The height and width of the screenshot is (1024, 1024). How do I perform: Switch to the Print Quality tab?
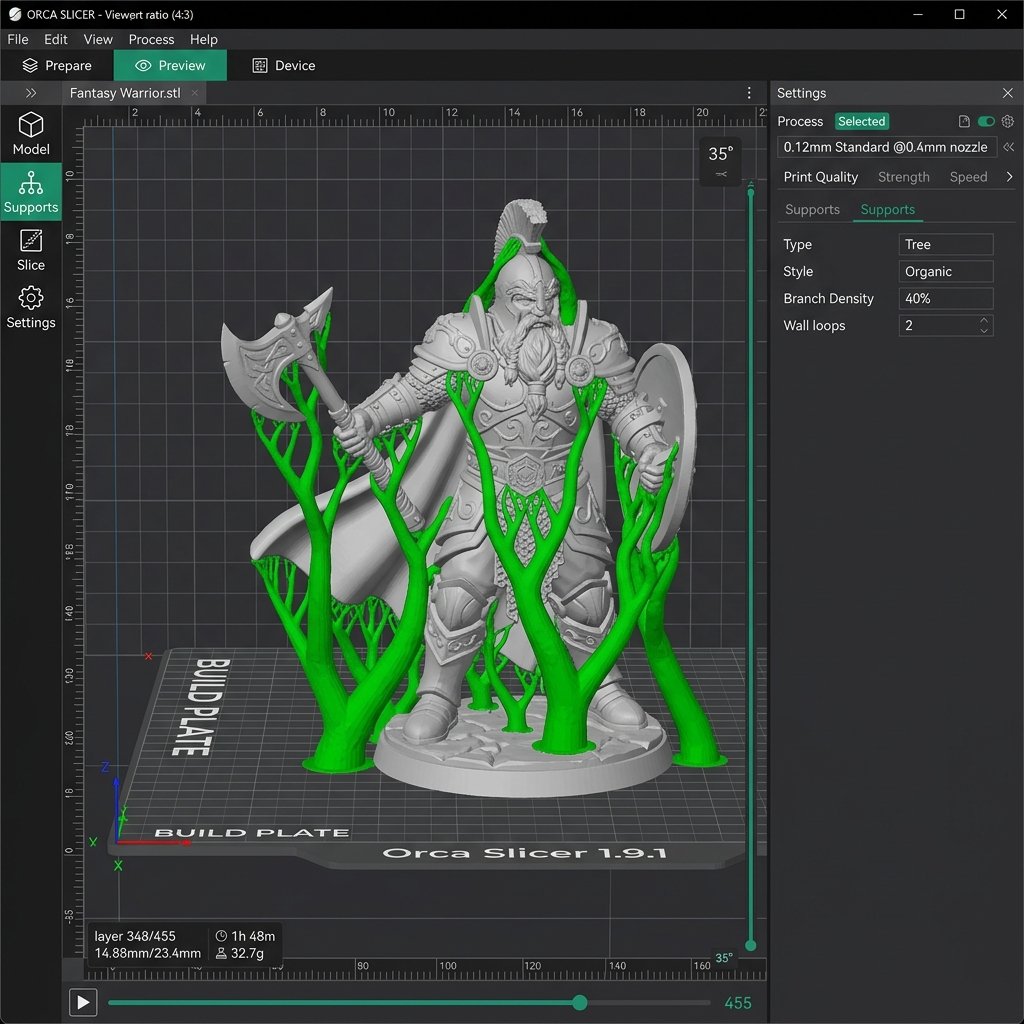pyautogui.click(x=820, y=177)
